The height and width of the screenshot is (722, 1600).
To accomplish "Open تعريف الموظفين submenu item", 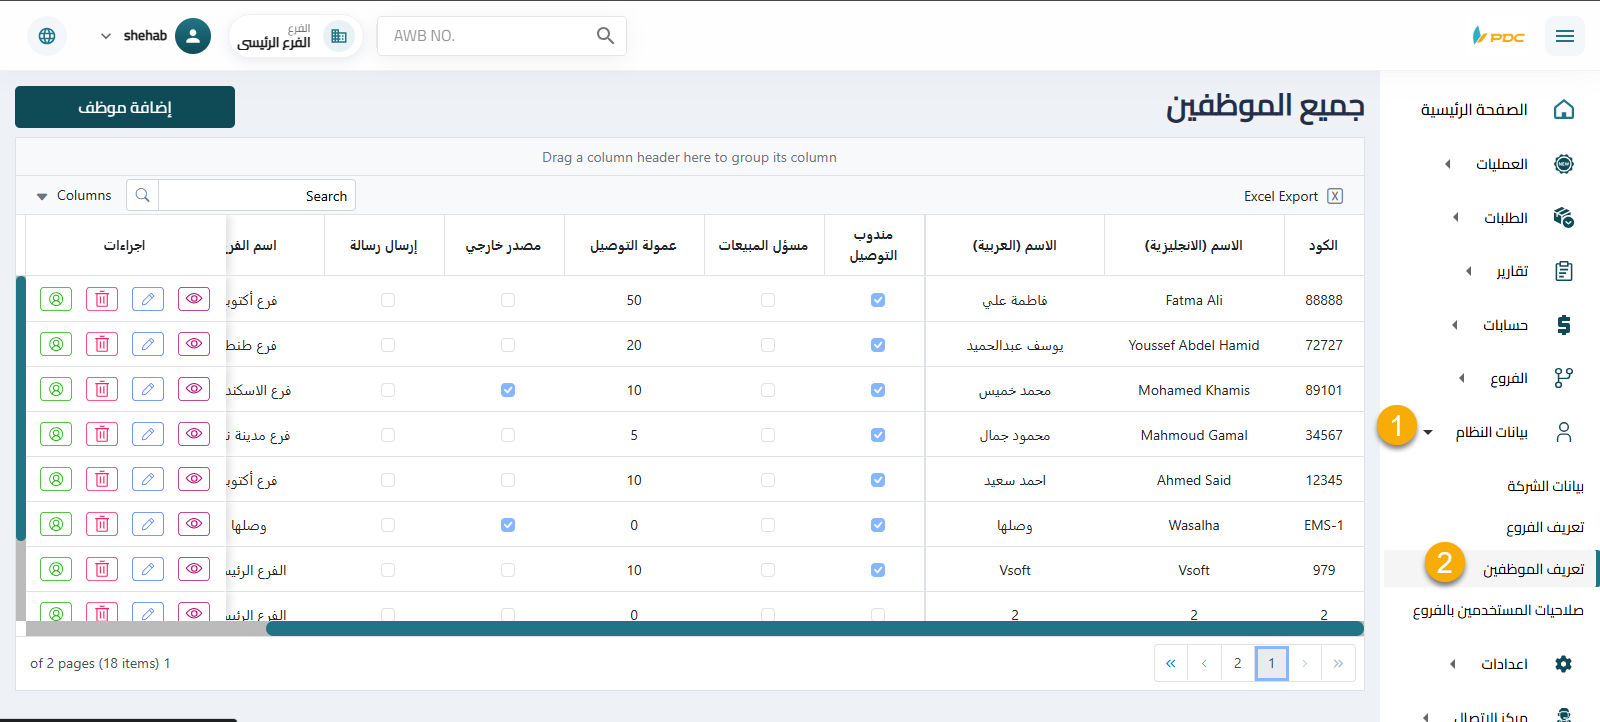I will (x=1533, y=569).
